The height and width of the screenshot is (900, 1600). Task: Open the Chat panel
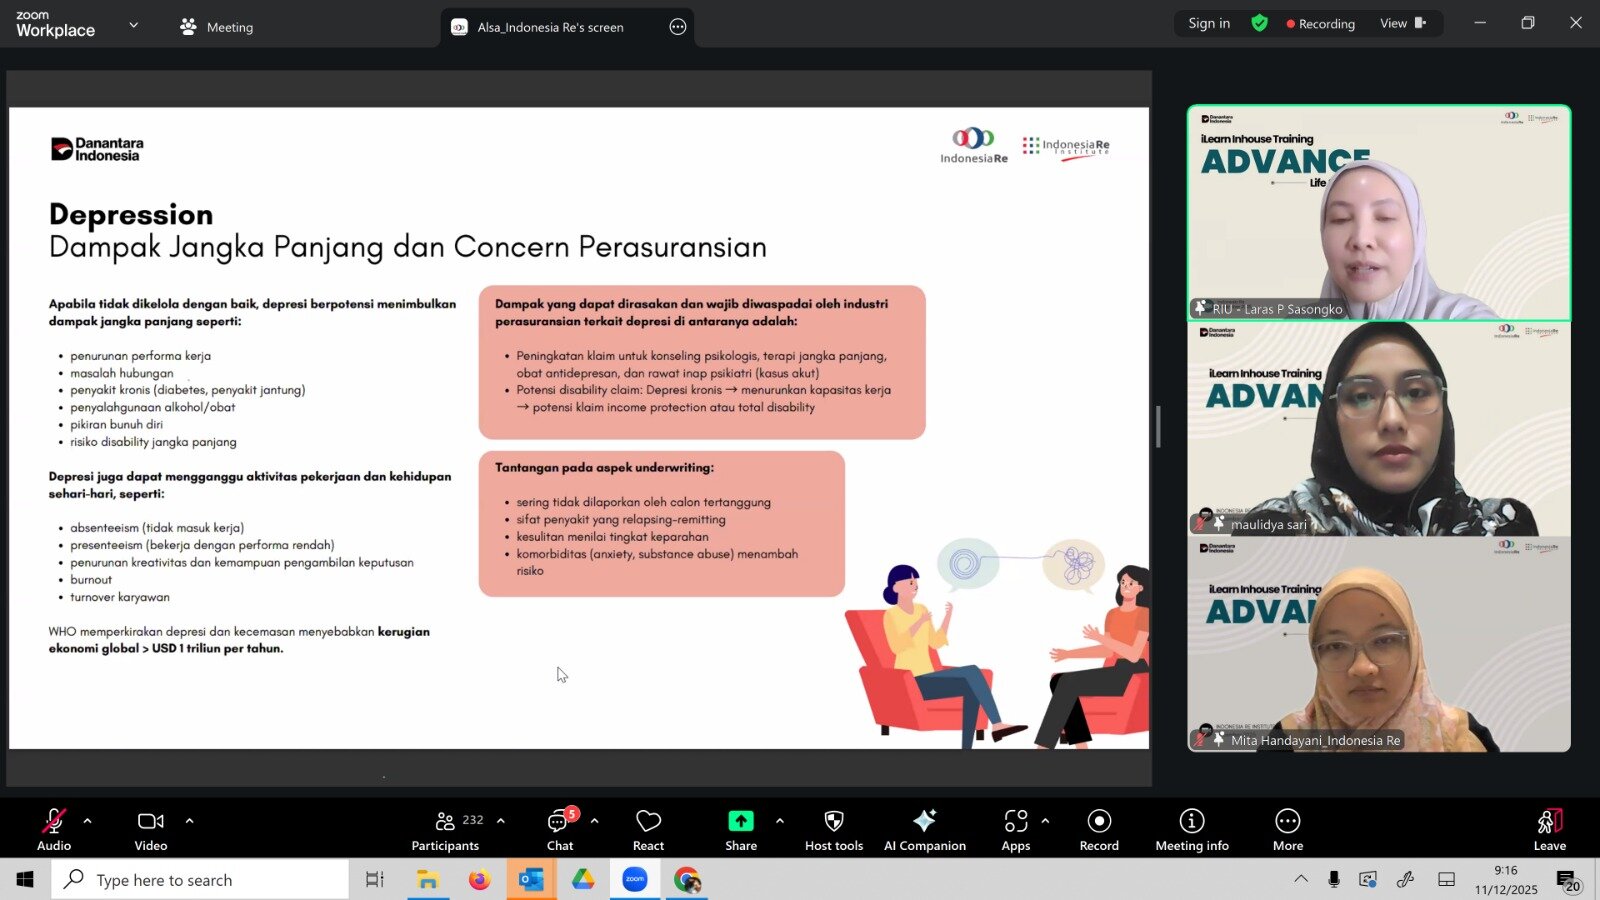pos(559,830)
